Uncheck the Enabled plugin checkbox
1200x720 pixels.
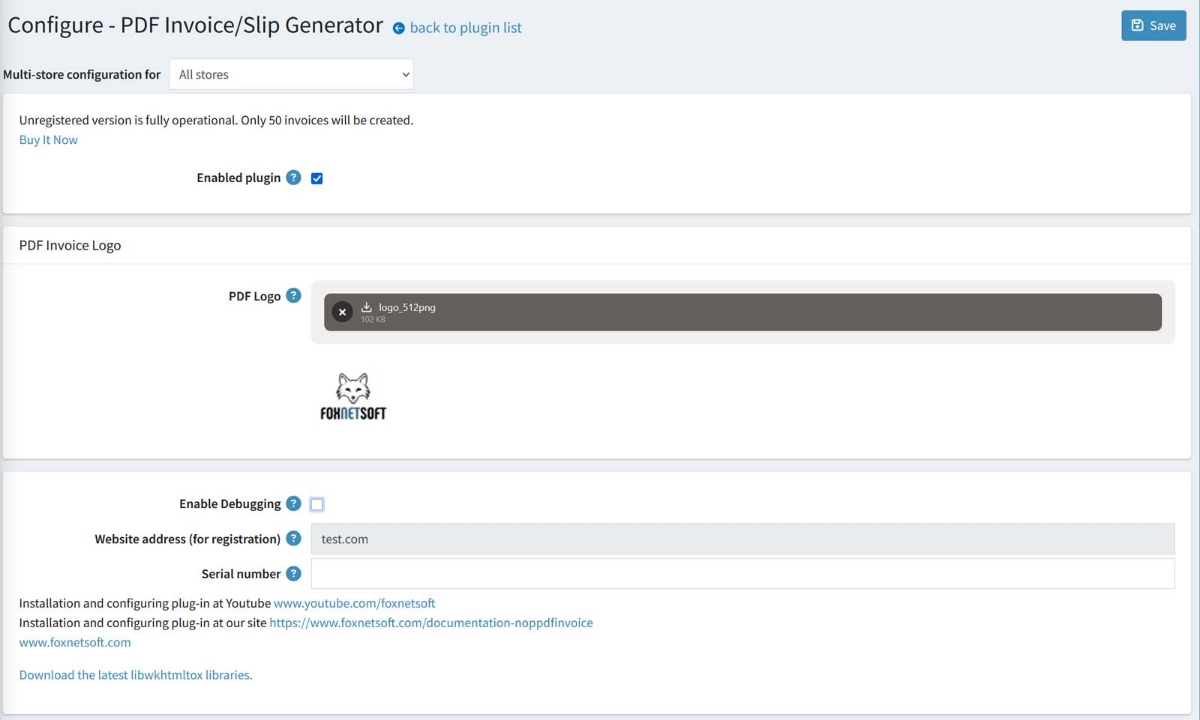pos(316,177)
